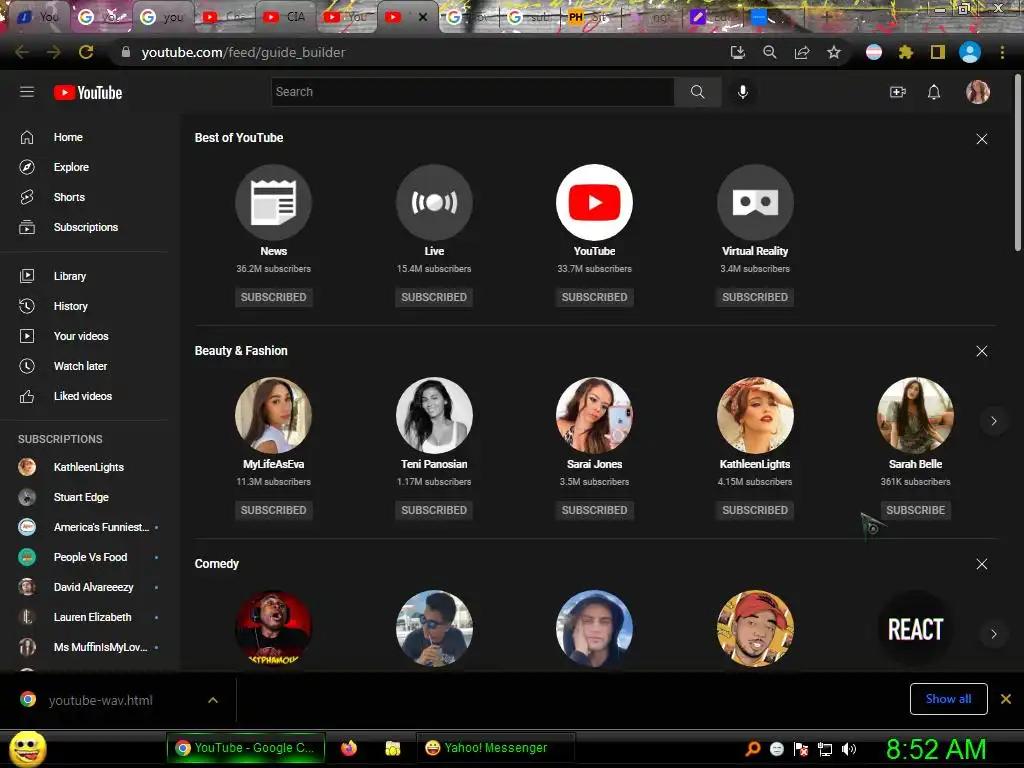Open People Vs Food subscription

tap(90, 557)
